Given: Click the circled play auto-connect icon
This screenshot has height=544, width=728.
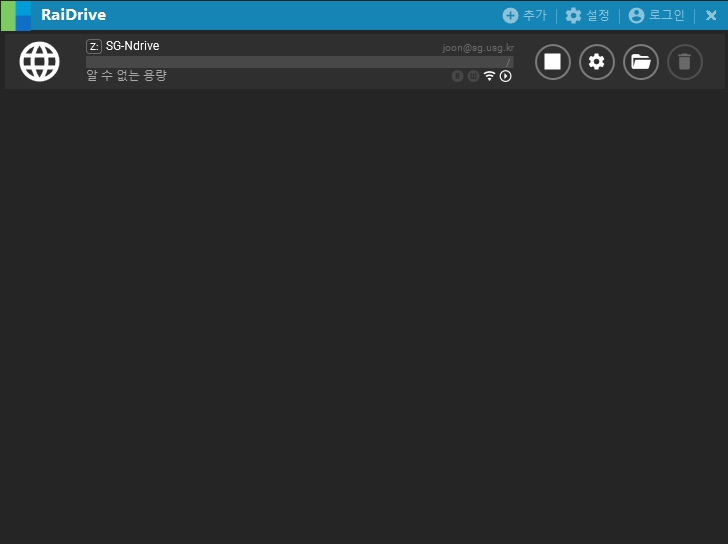Looking at the screenshot, I should click(x=506, y=76).
